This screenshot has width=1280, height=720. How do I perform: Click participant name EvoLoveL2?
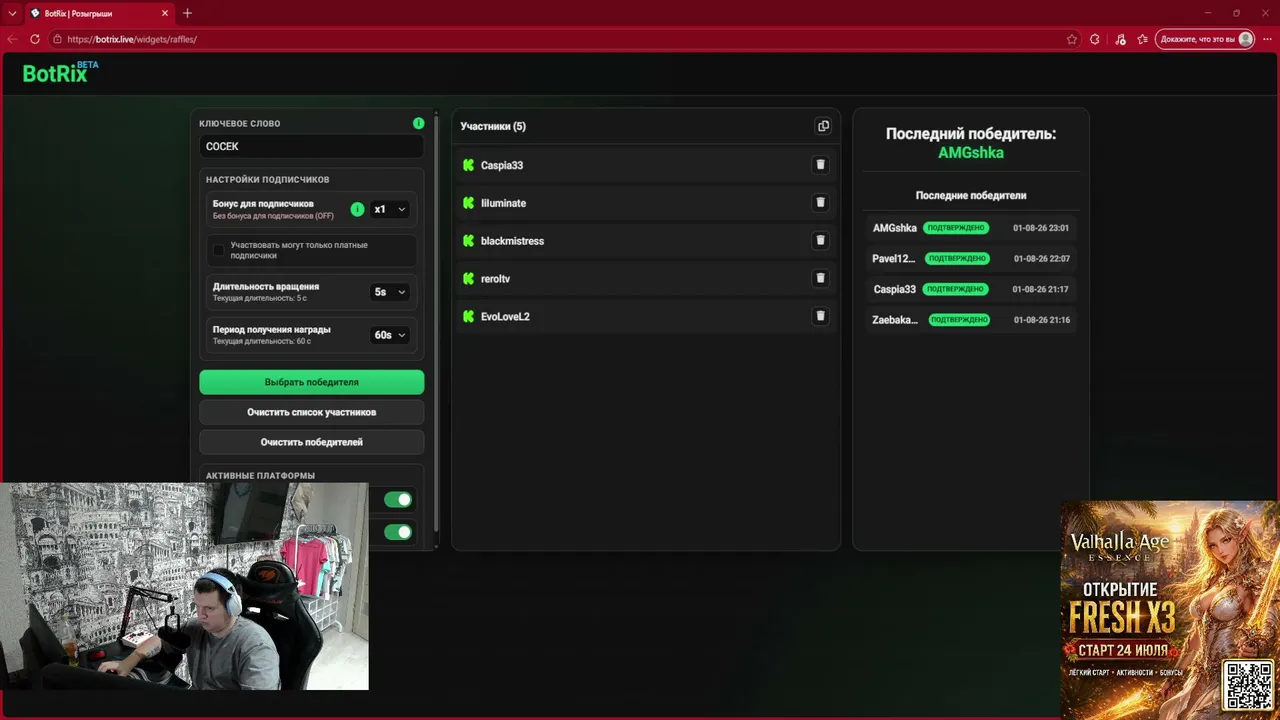point(505,316)
